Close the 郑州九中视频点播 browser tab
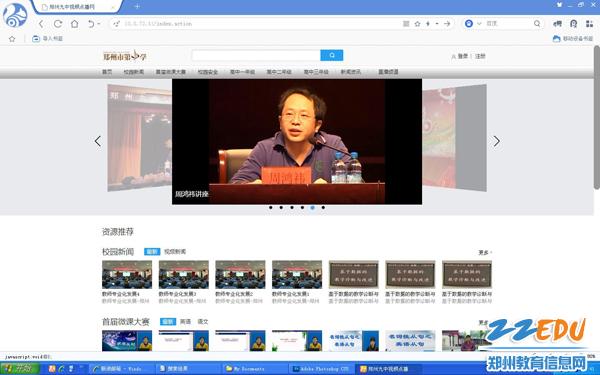The height and width of the screenshot is (375, 600). pos(113,7)
